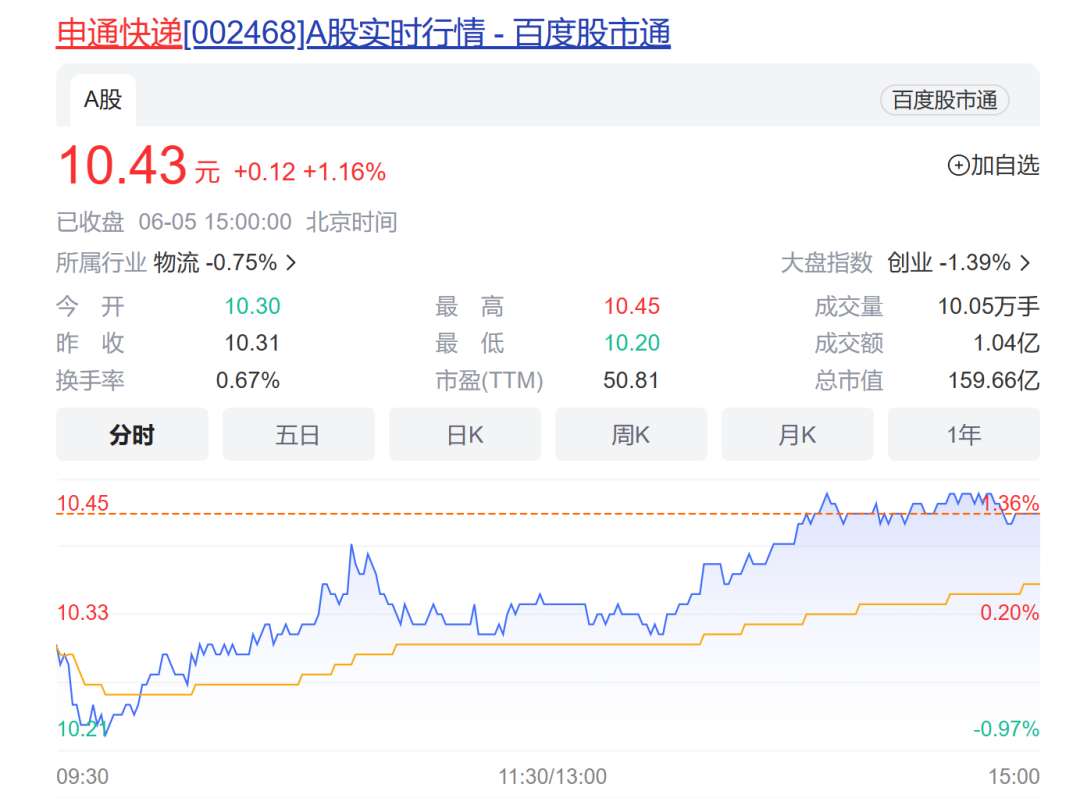The width and height of the screenshot is (1080, 798).
Task: Click the 15:00 time axis label
Action: tap(1014, 777)
